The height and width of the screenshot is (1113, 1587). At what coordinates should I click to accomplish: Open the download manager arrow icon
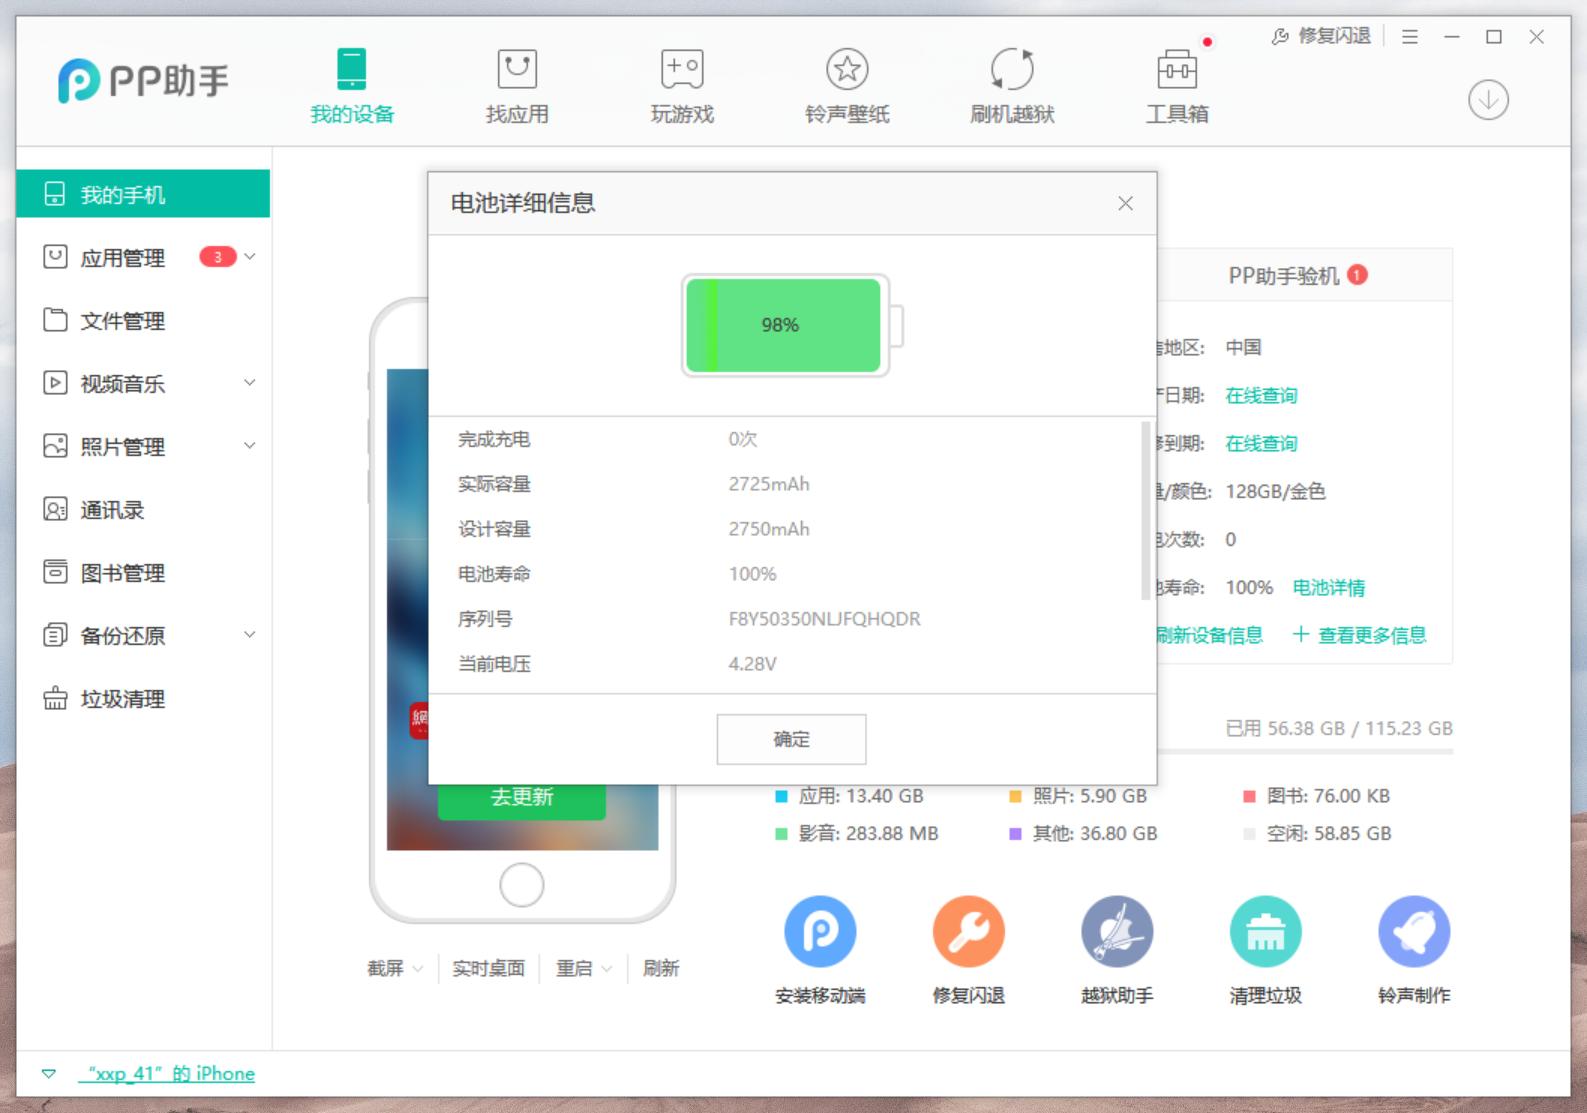click(1488, 100)
